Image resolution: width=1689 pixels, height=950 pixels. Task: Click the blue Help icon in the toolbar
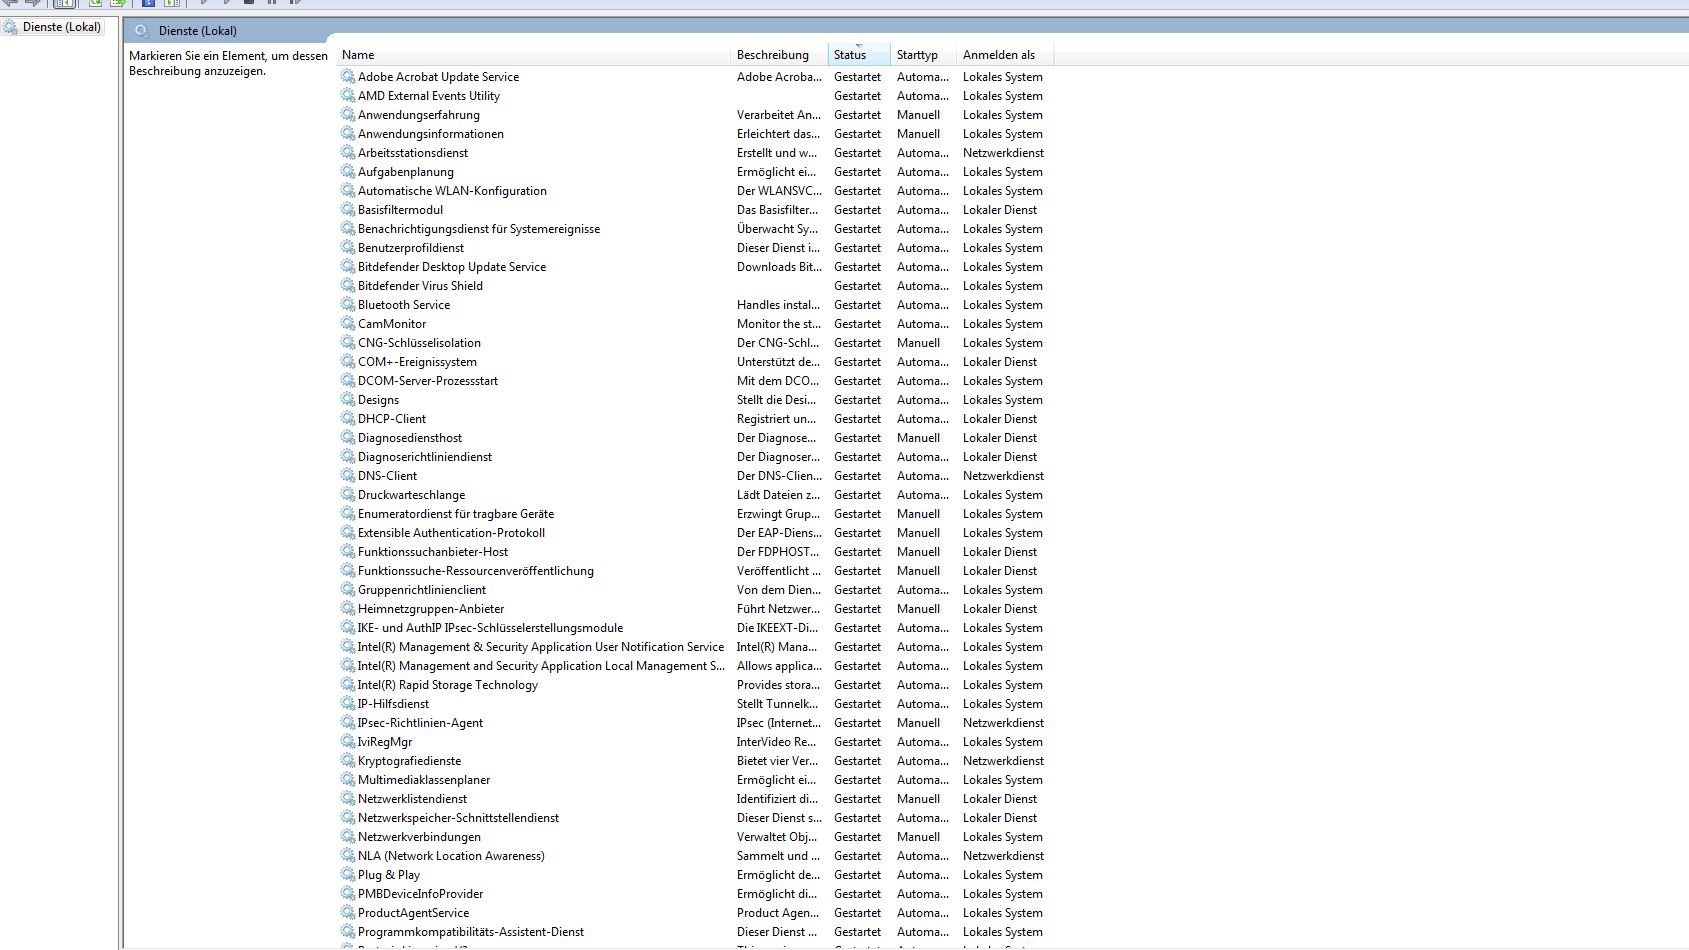click(148, 3)
